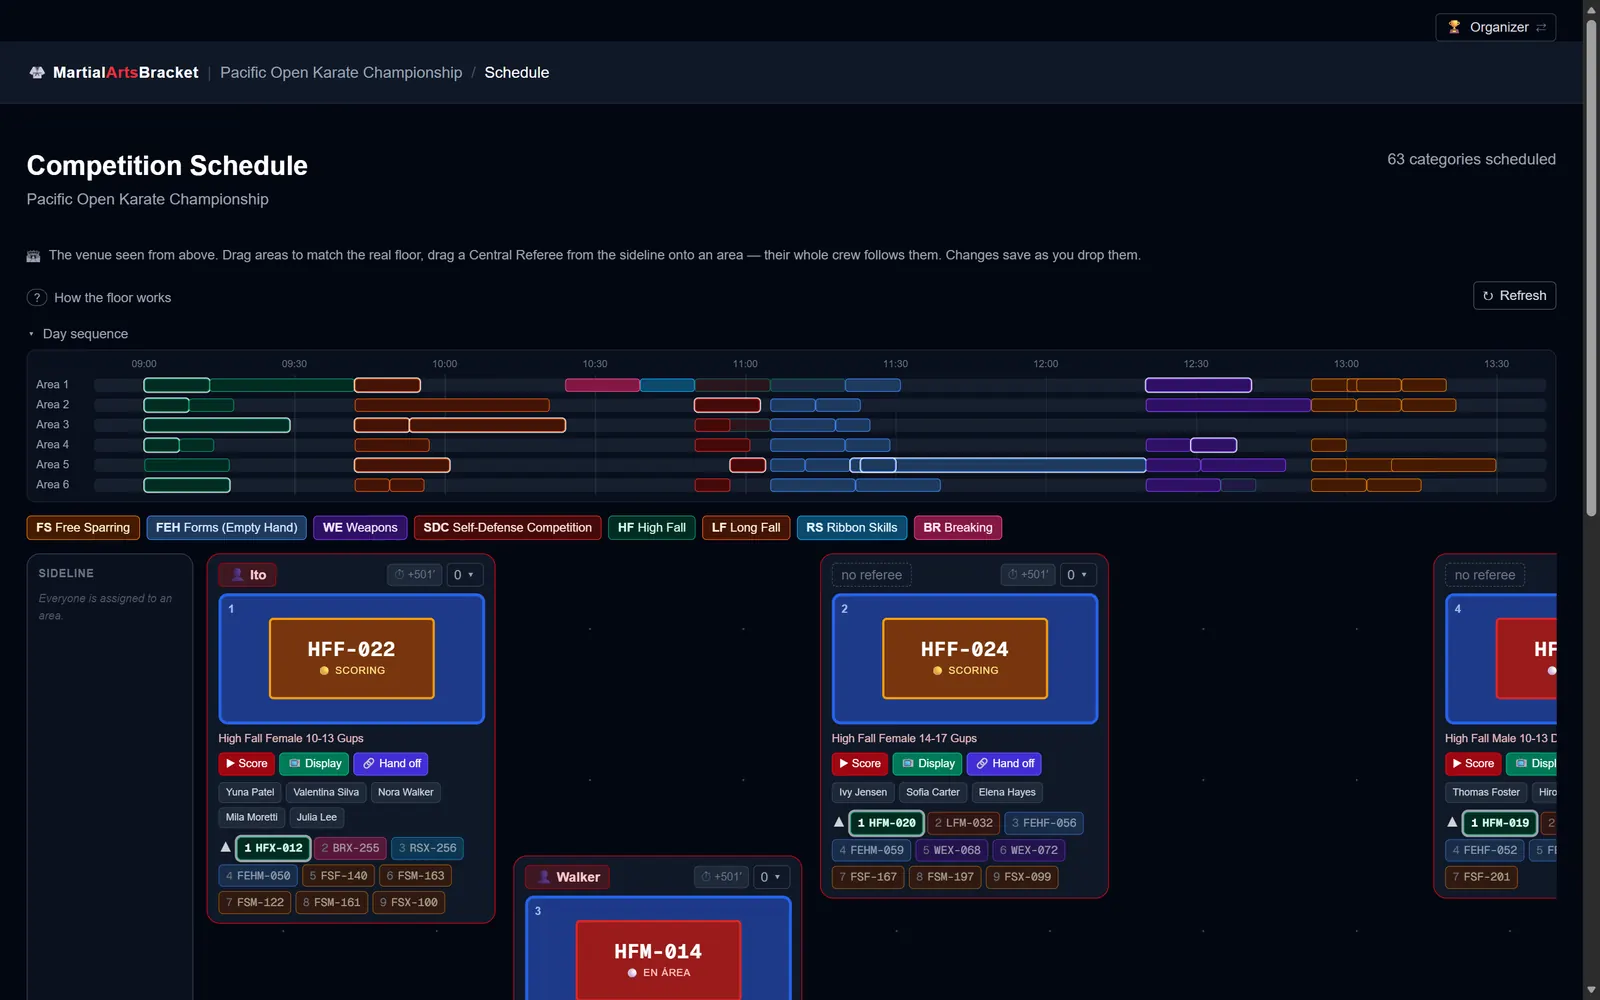The width and height of the screenshot is (1600, 1000).
Task: Open the delay dropdown on Walker's area
Action: click(771, 877)
